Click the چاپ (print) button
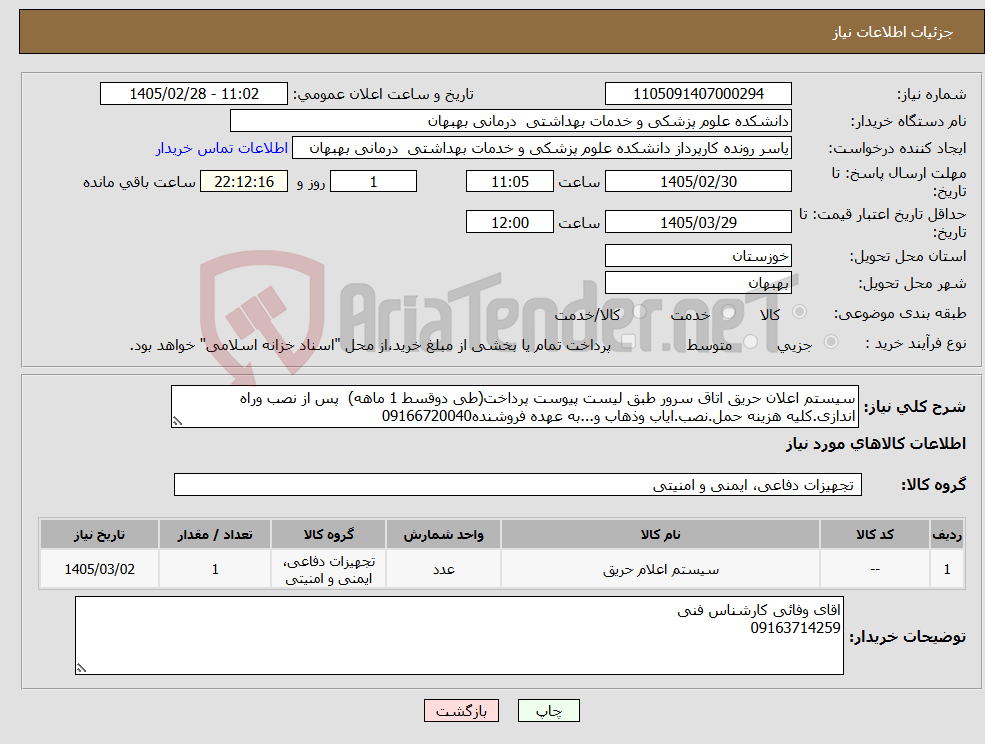Viewport: 985px width, 744px height. [548, 711]
